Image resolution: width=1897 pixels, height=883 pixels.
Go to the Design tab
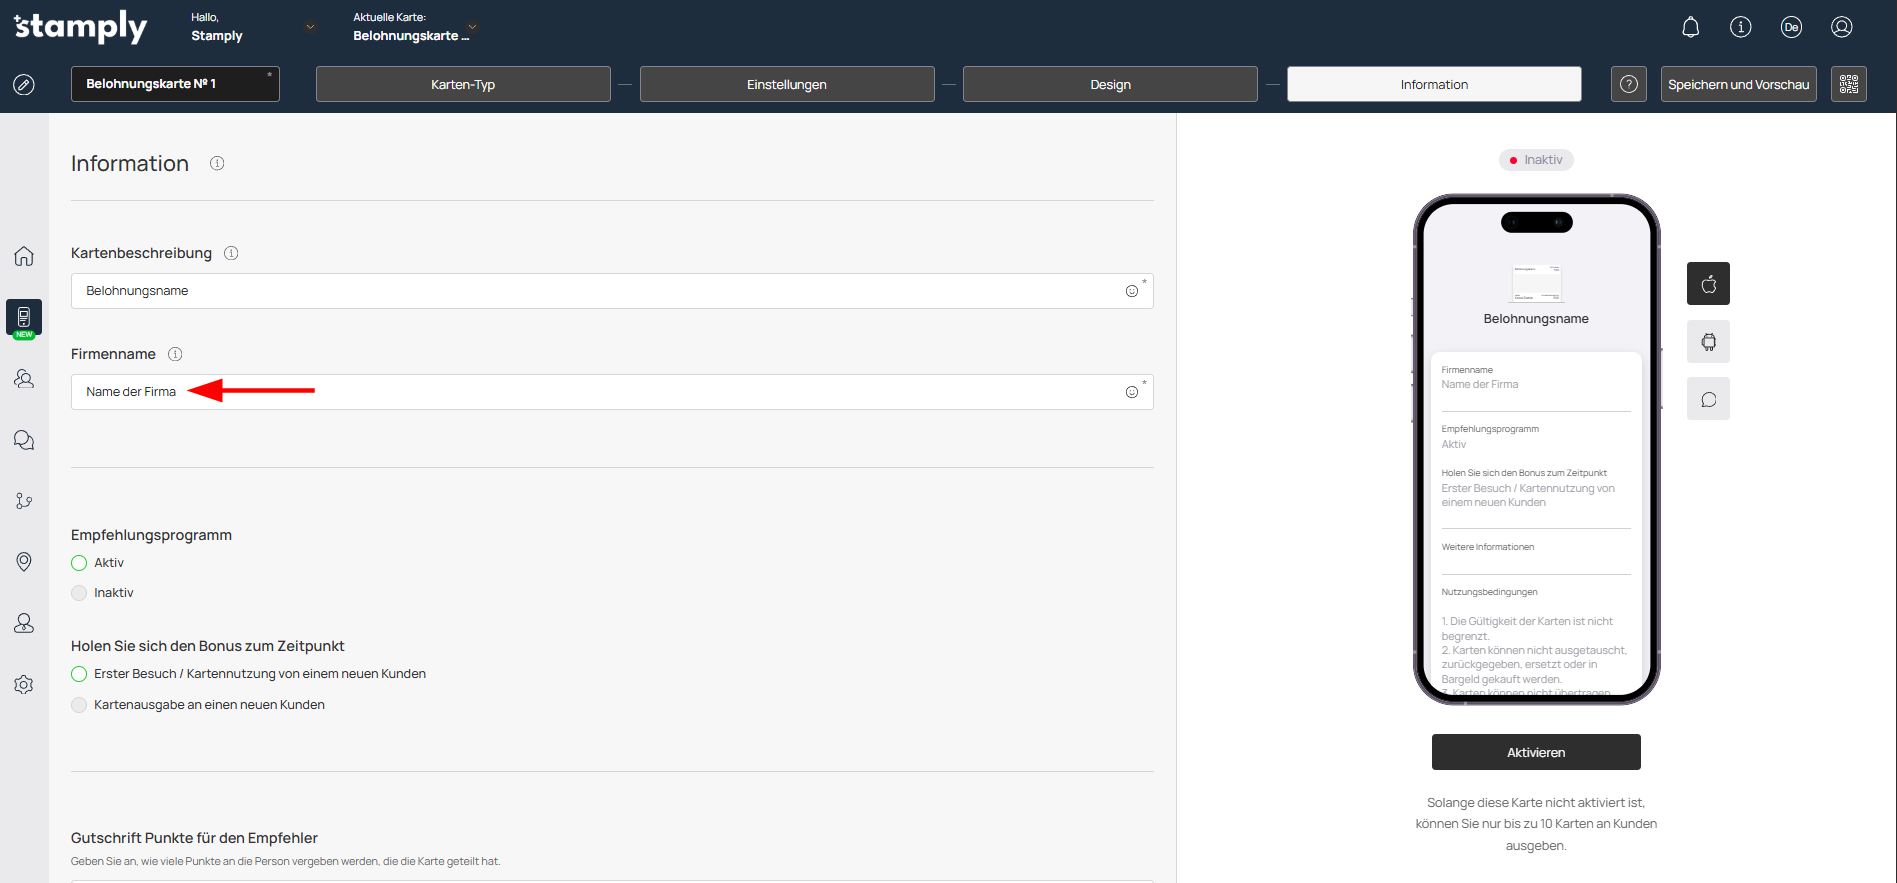[x=1109, y=84]
